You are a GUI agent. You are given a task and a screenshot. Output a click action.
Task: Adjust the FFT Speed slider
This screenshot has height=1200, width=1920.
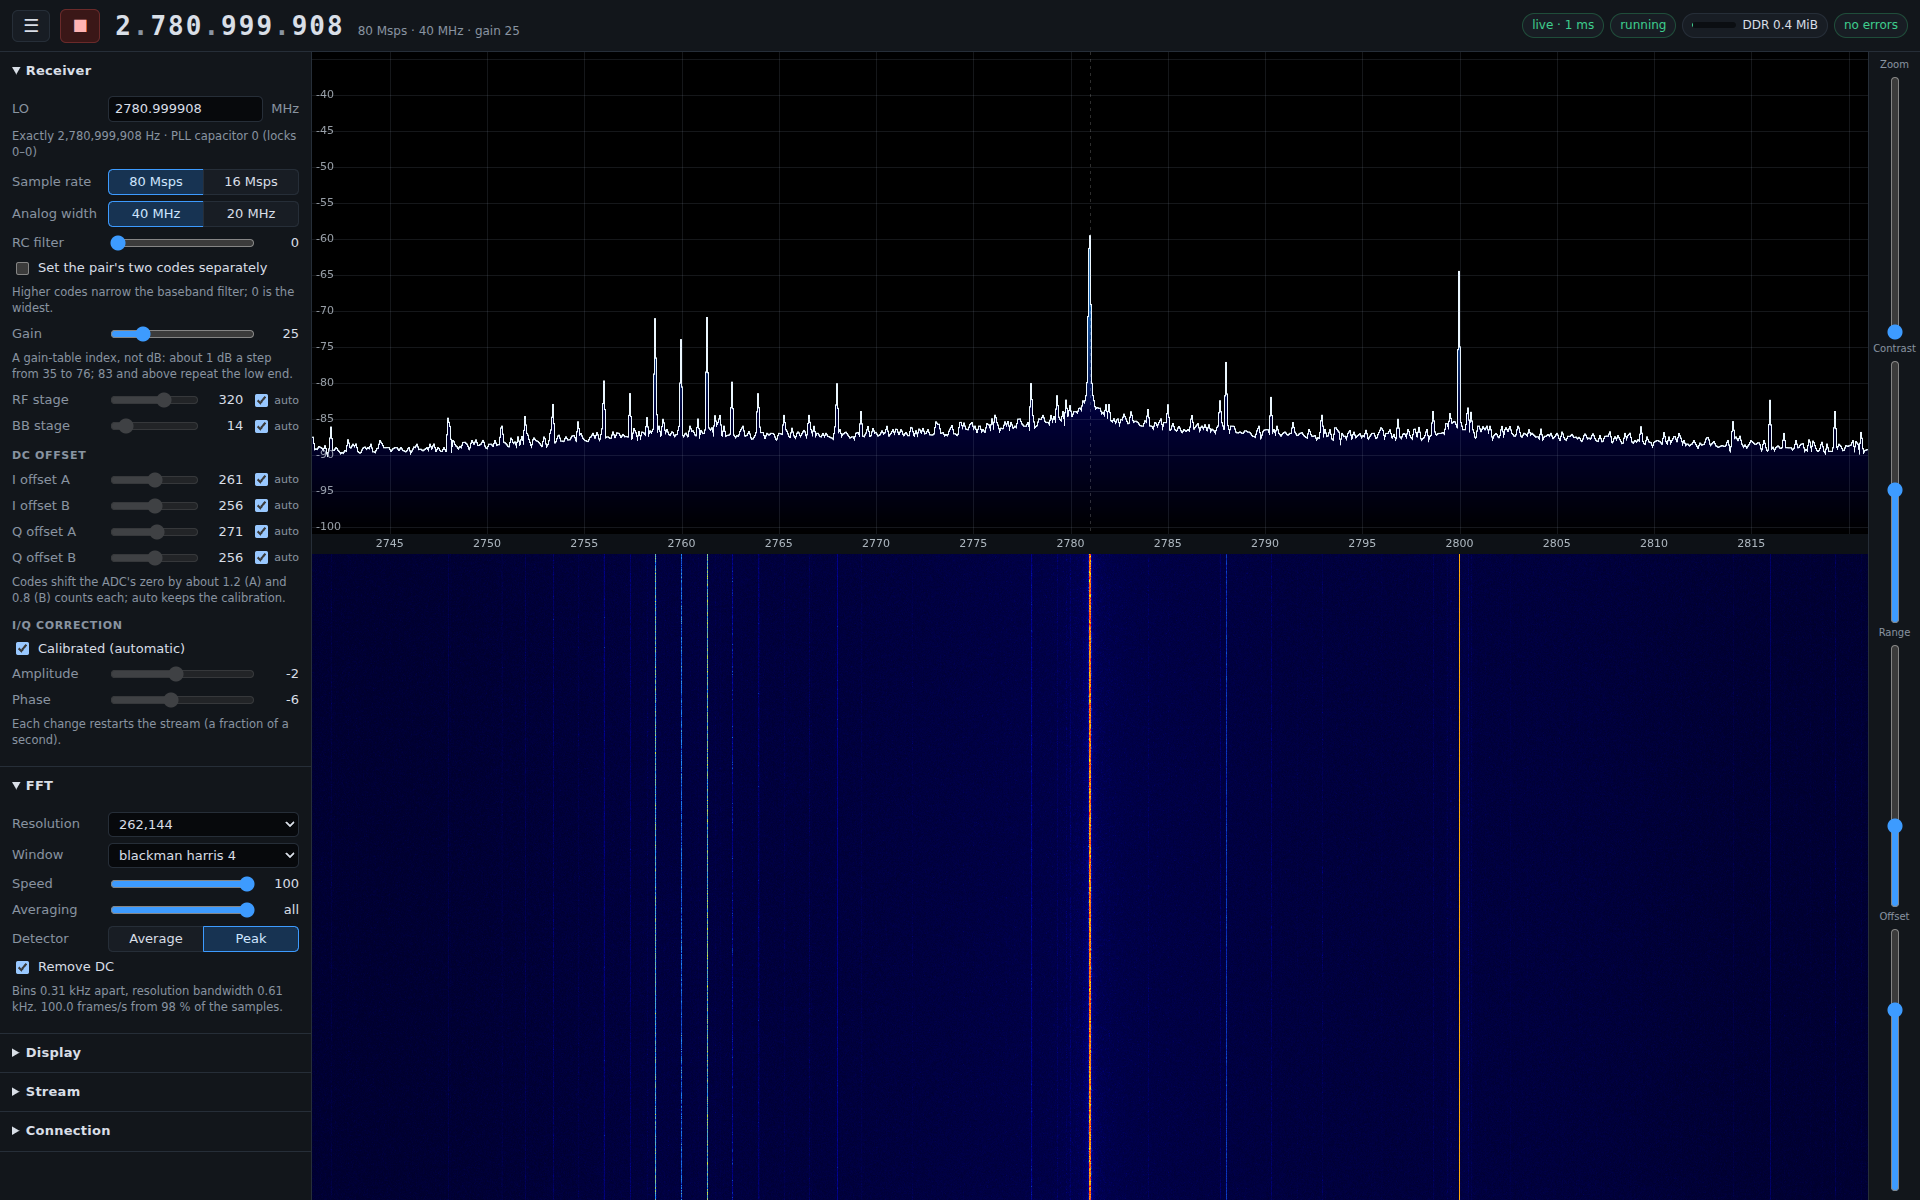point(182,884)
